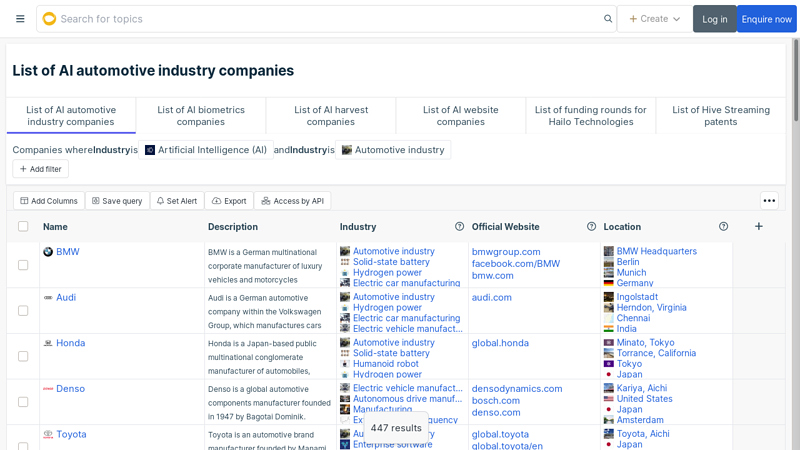Switch to List of AI website companies tab
The image size is (800, 450).
[x=461, y=116]
